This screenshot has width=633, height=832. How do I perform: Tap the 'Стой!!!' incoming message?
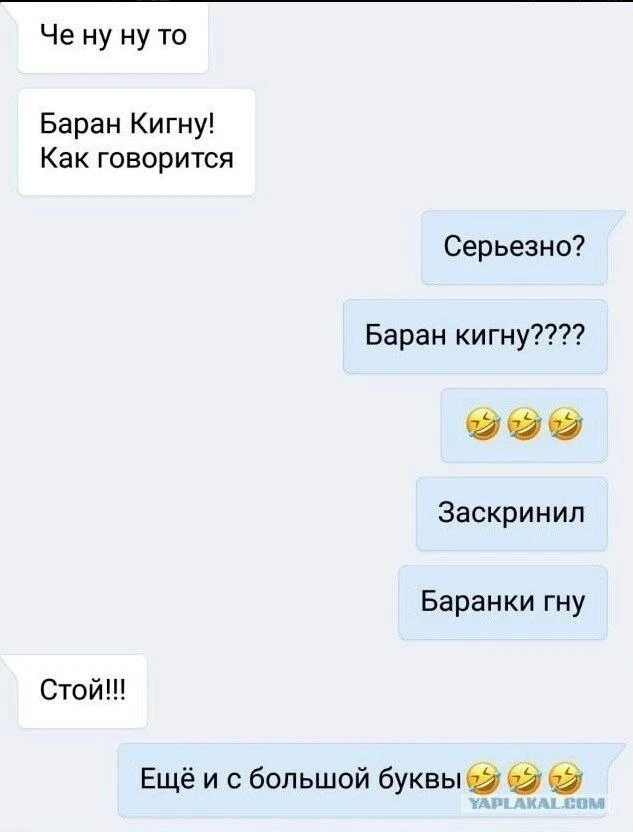click(83, 691)
